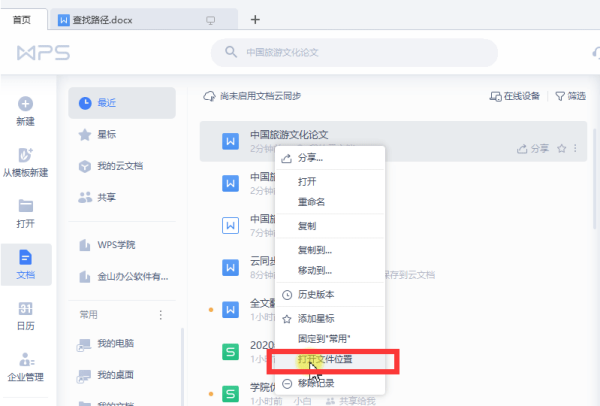Choose 添加星标 from context menu

tap(330, 318)
